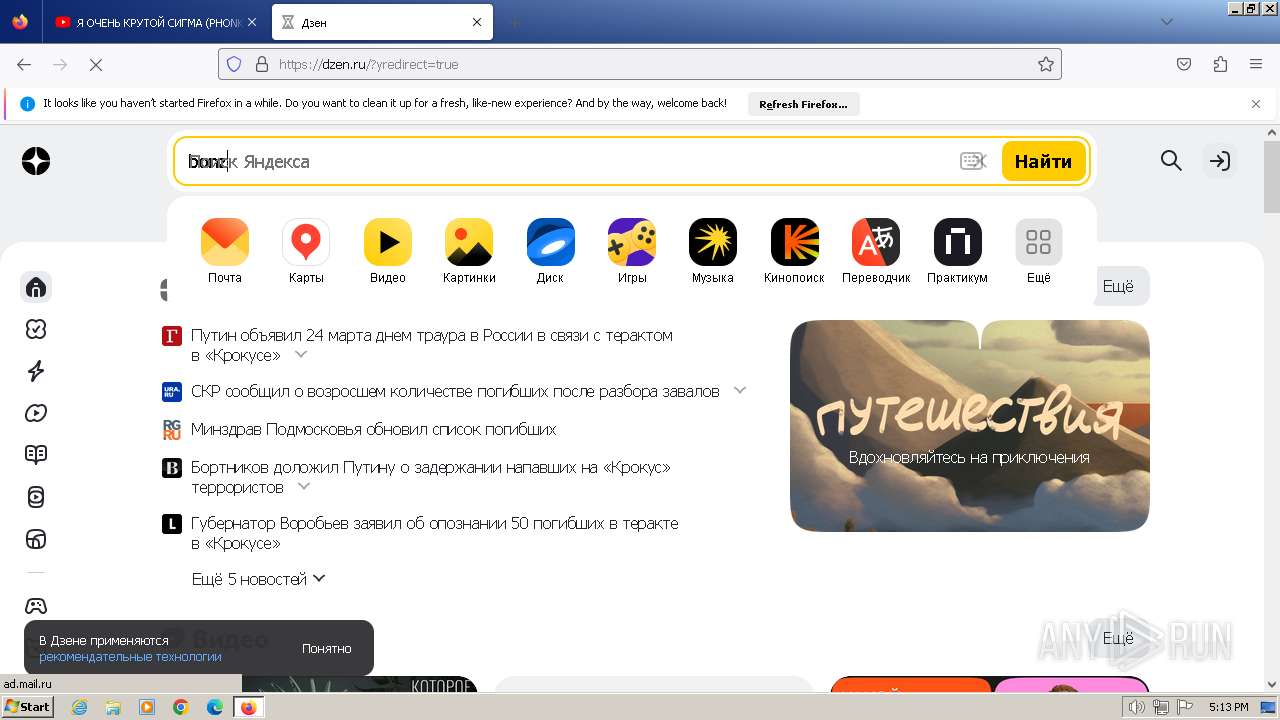Dismiss the Firefox refresh notification bar
This screenshot has width=1280, height=720.
pos(1256,103)
